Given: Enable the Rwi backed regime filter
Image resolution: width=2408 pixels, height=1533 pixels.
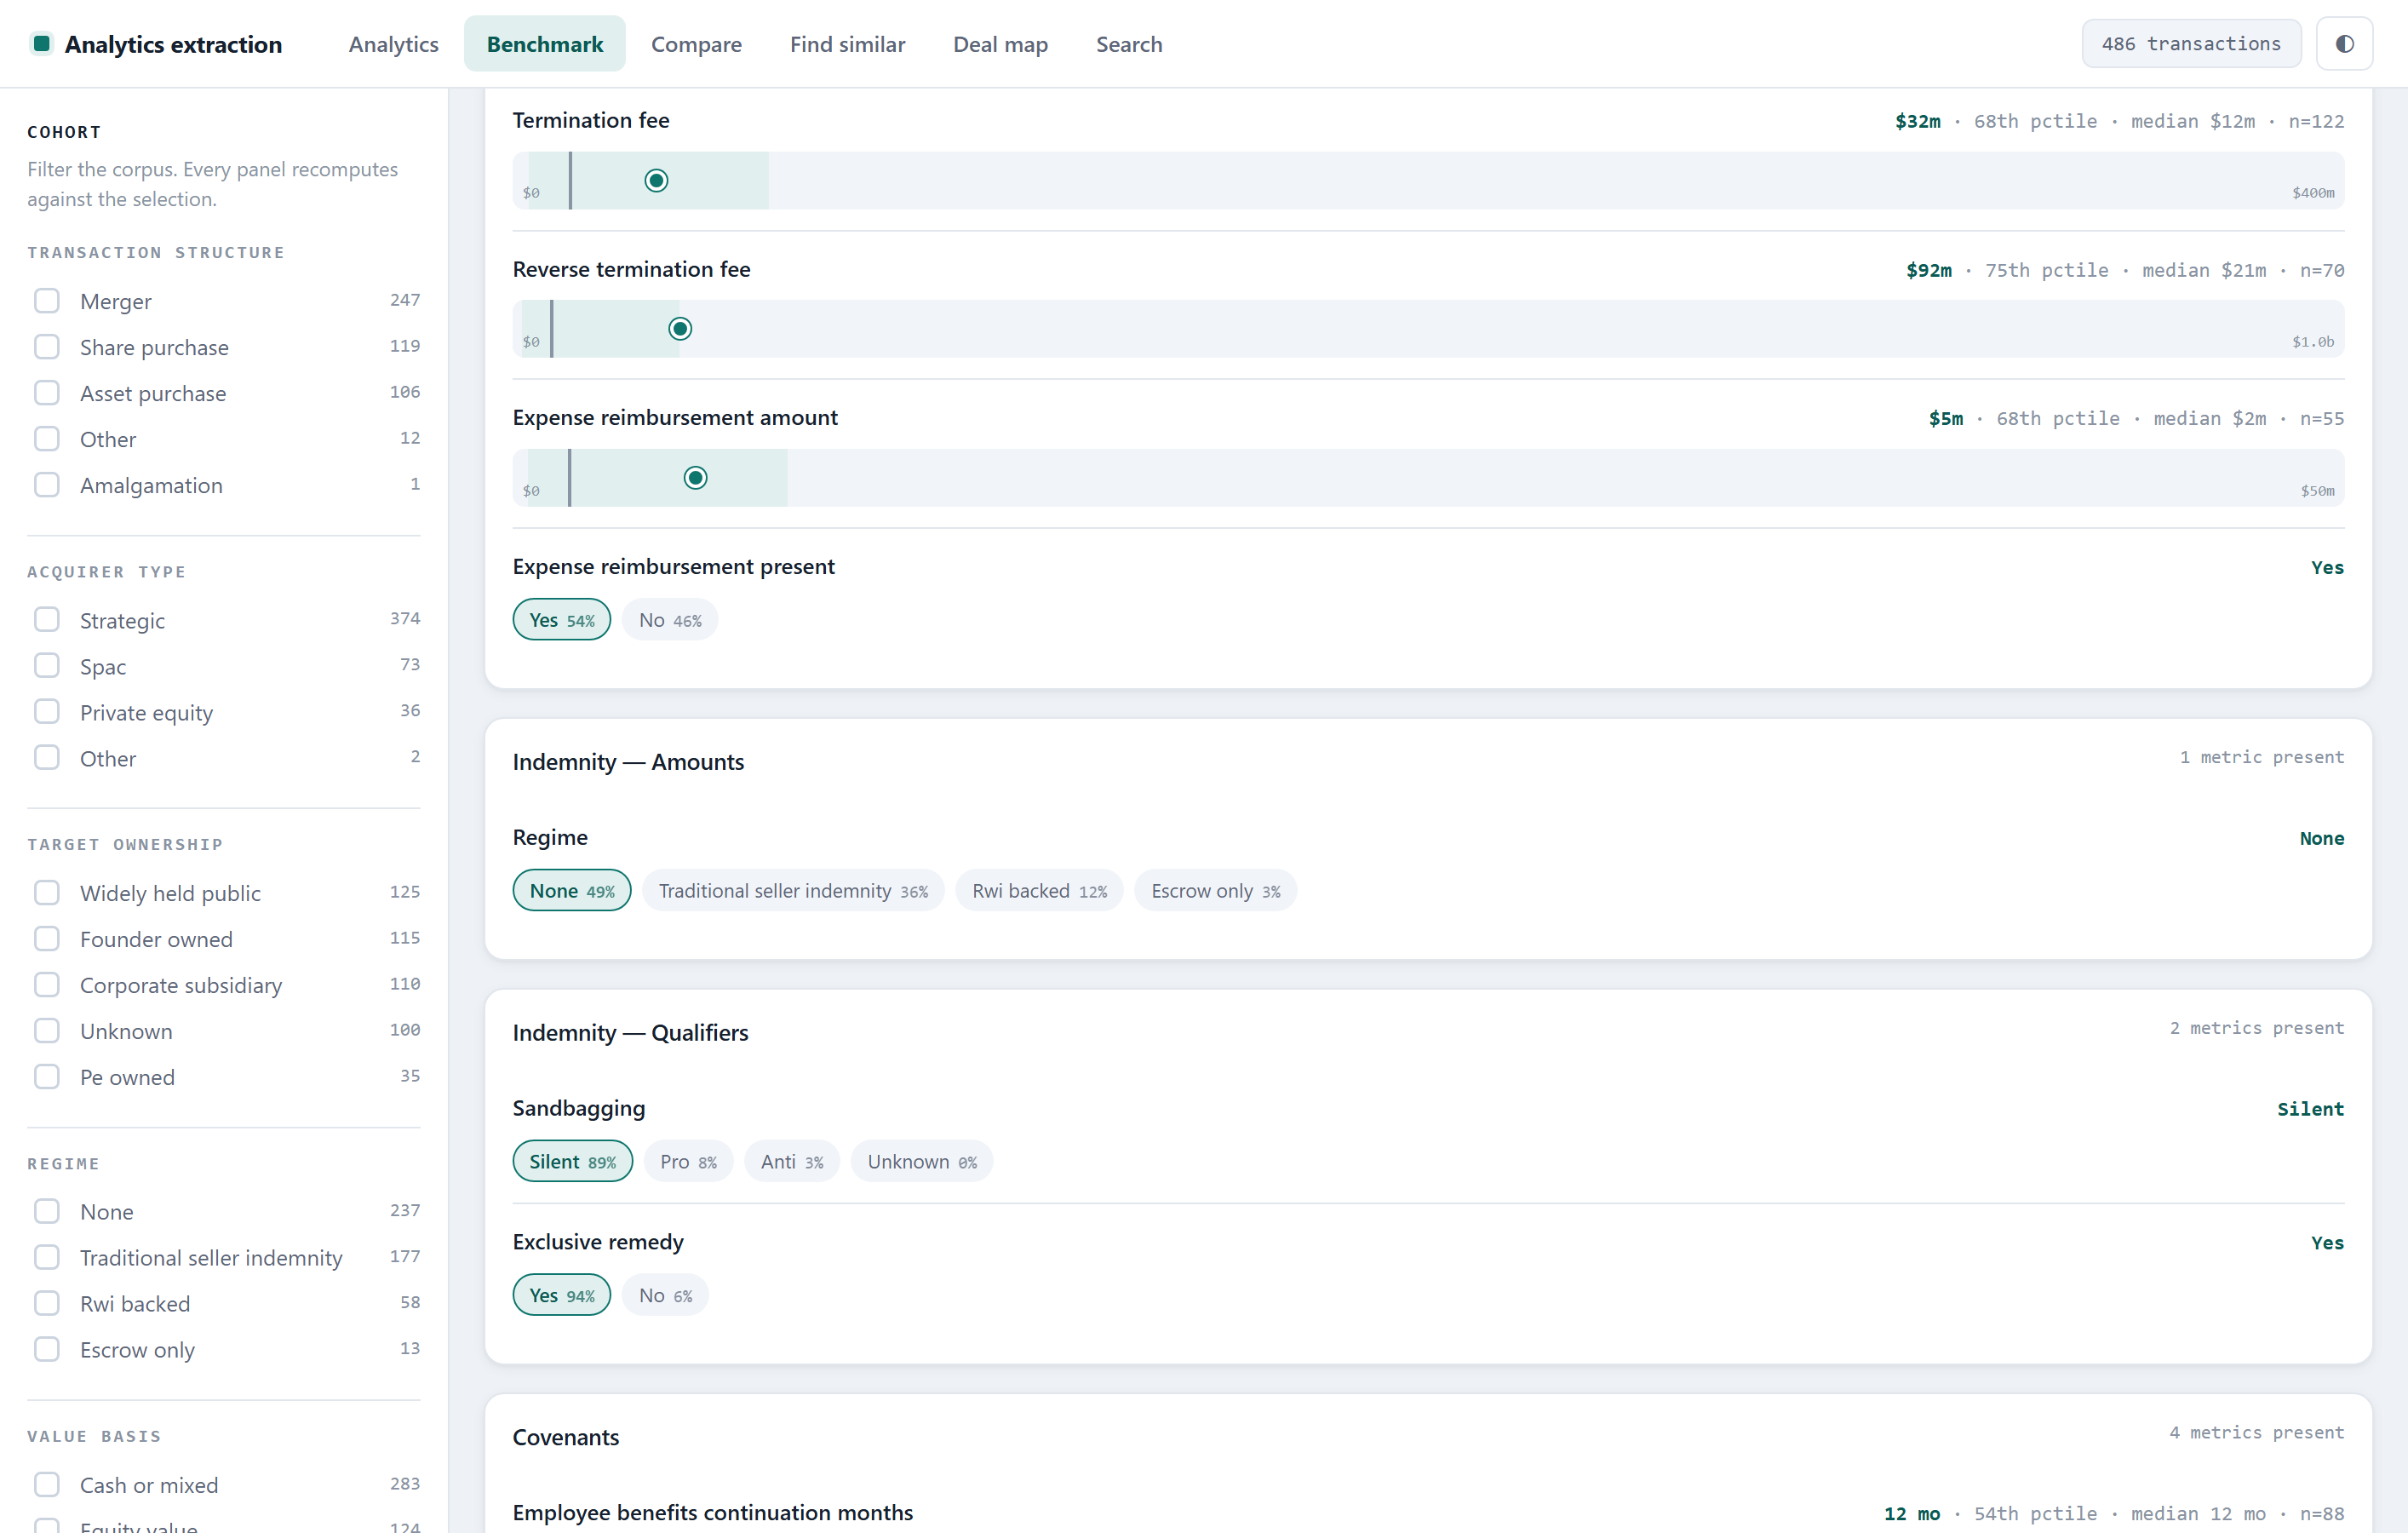Looking at the screenshot, I should coord(47,1304).
